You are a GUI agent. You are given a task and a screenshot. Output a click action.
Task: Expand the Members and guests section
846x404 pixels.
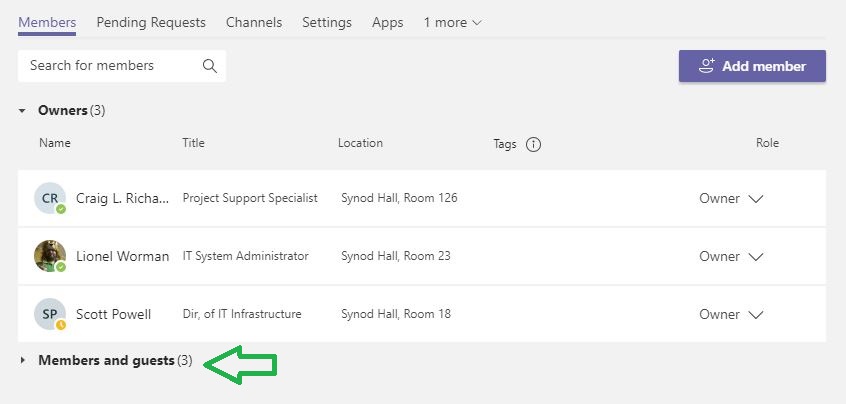[22, 360]
